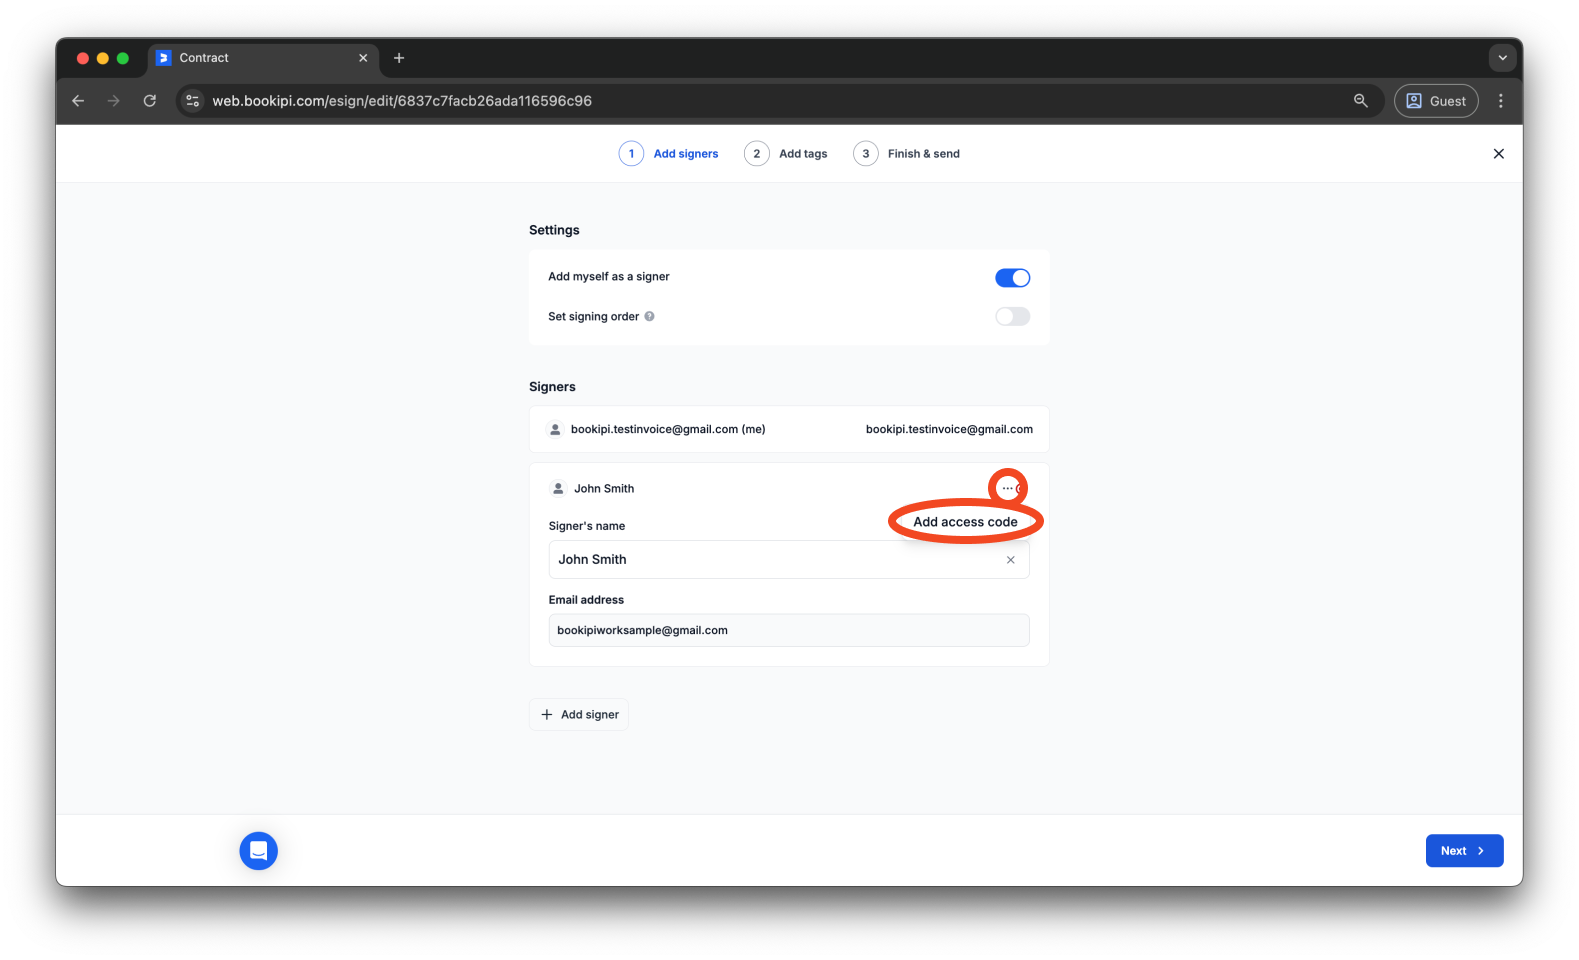Screen dimensions: 1579x960
Task: Open the three-dots menu for John Smith
Action: point(1008,488)
